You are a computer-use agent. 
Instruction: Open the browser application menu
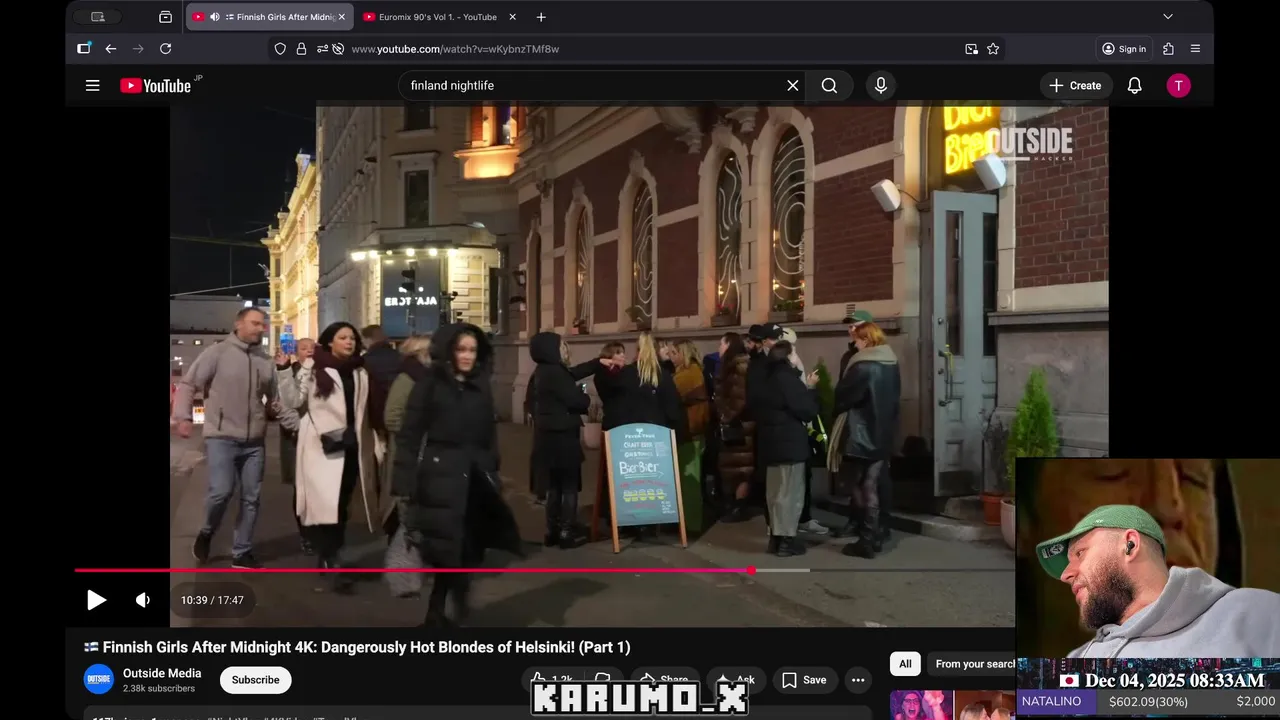pyautogui.click(x=1195, y=49)
